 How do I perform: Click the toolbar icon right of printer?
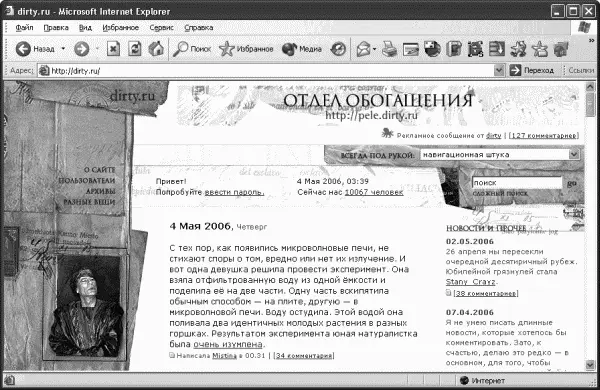coord(411,49)
